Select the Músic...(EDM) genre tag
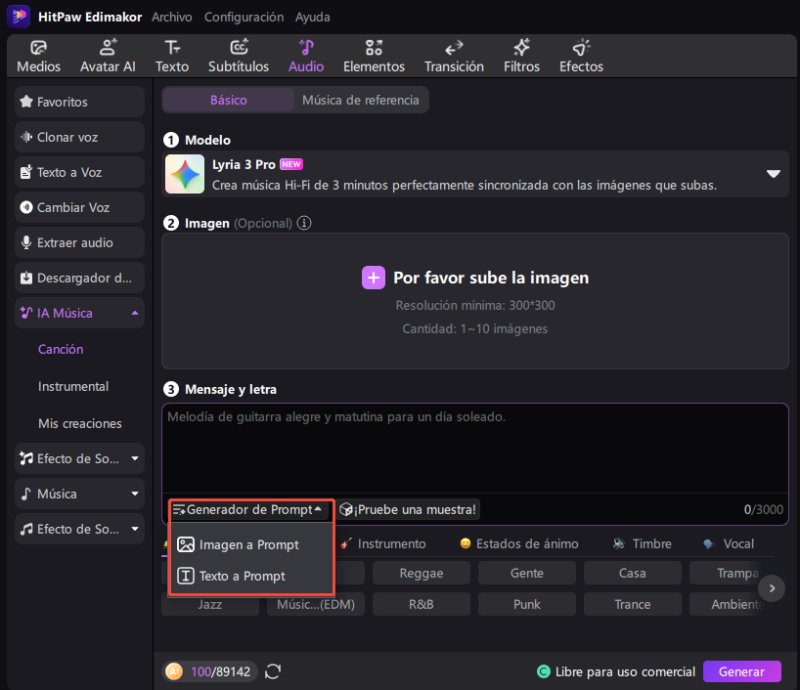Viewport: 800px width, 690px height. [x=315, y=605]
